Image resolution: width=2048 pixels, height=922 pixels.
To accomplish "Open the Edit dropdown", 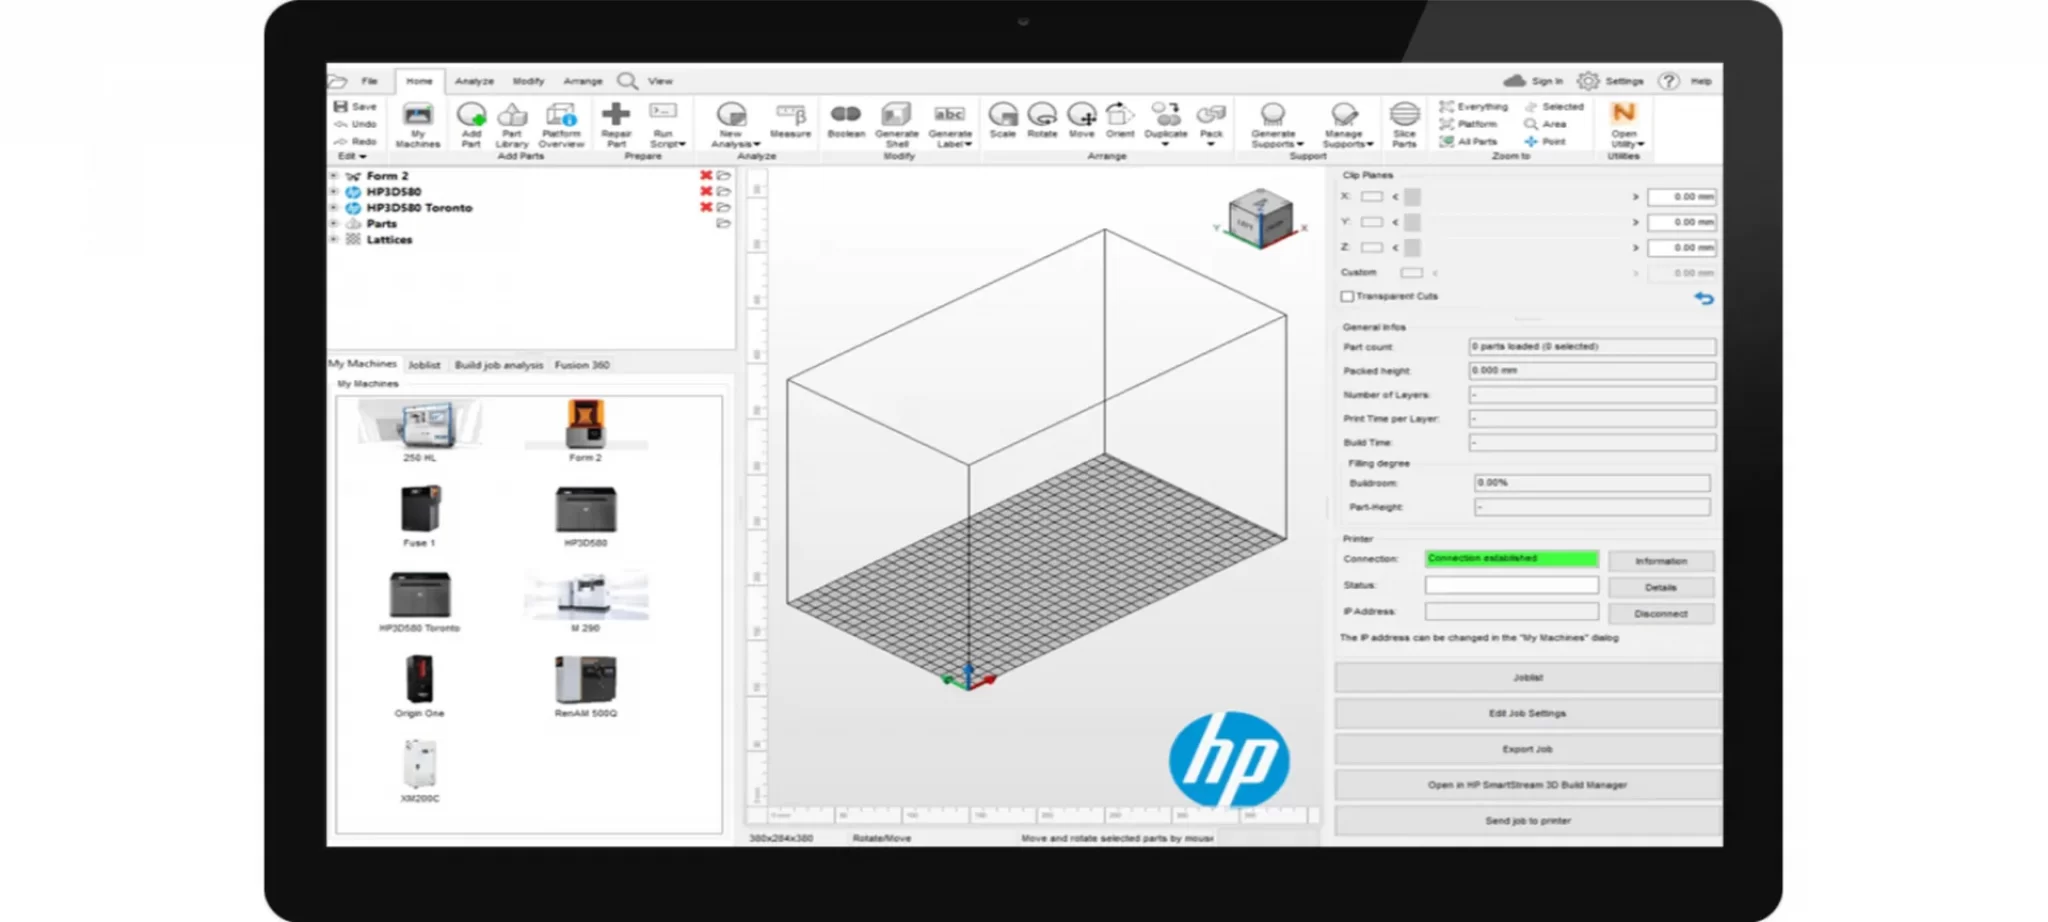I will tap(352, 156).
